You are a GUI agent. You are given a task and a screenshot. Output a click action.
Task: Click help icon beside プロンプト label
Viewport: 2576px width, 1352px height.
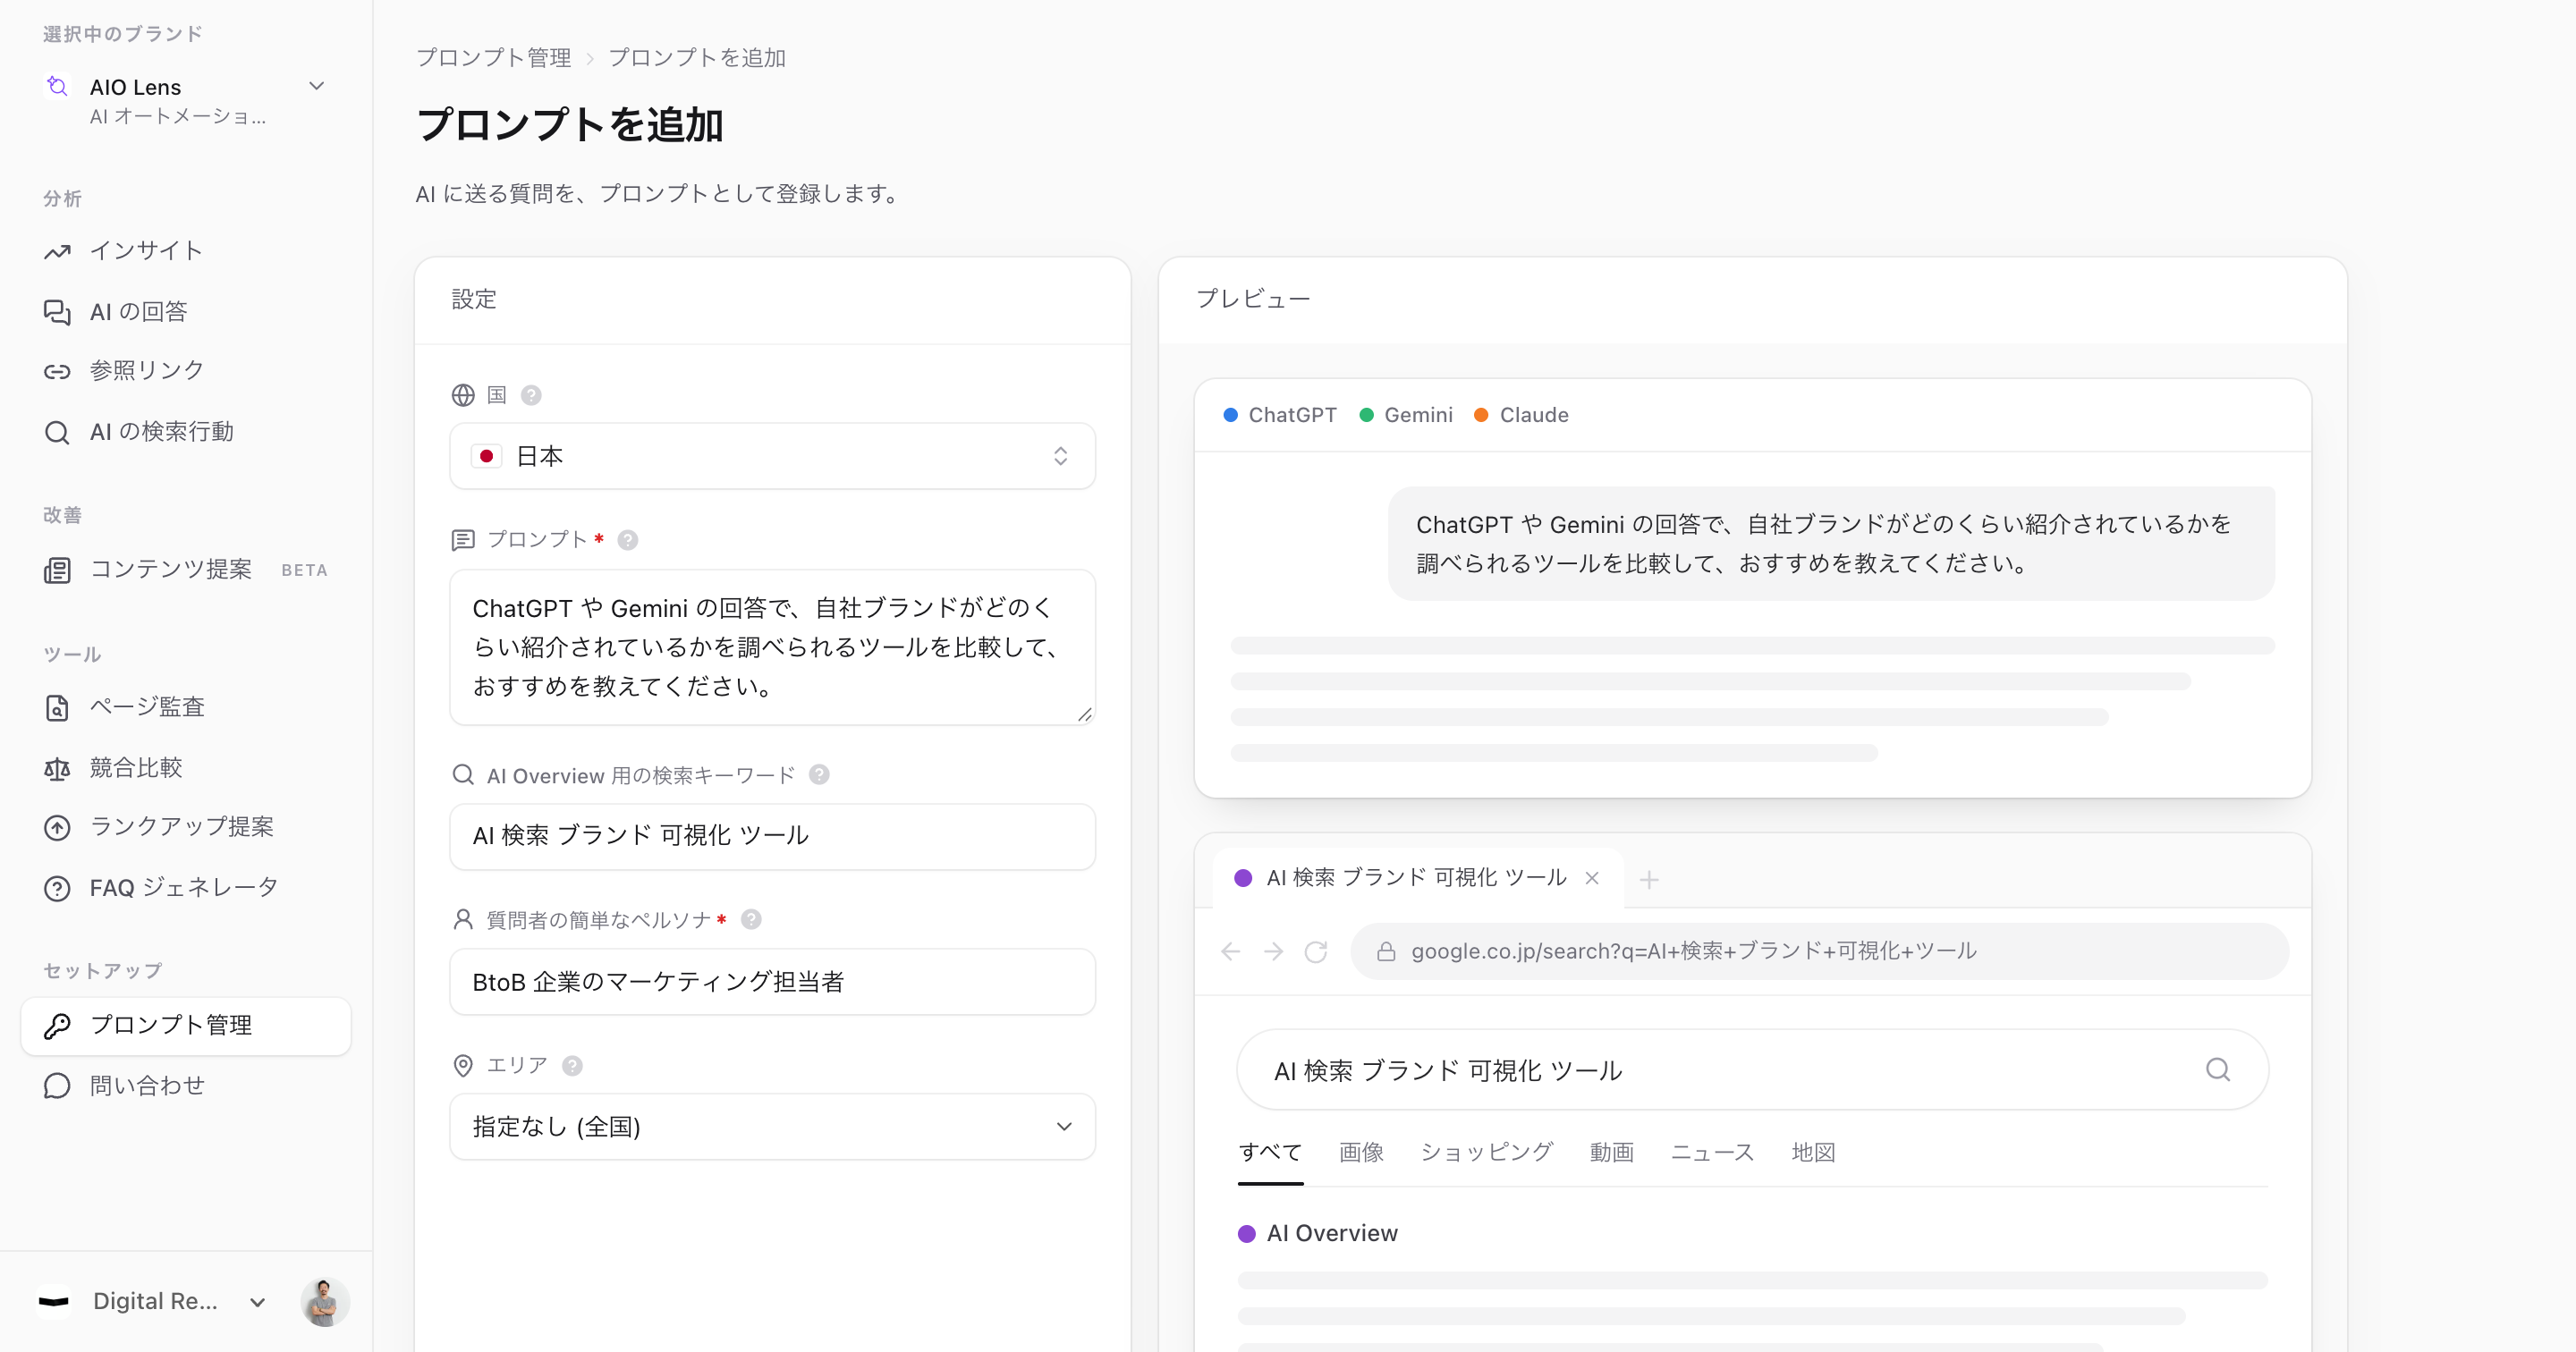pyautogui.click(x=628, y=540)
